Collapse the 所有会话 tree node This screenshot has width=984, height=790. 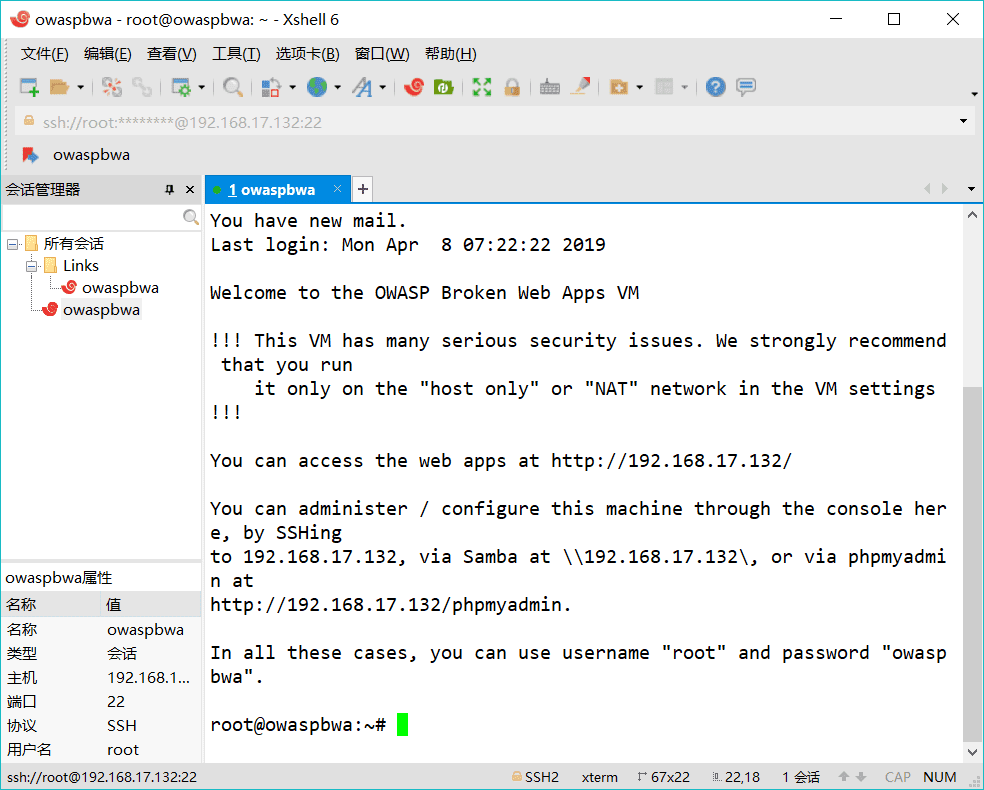(12, 244)
